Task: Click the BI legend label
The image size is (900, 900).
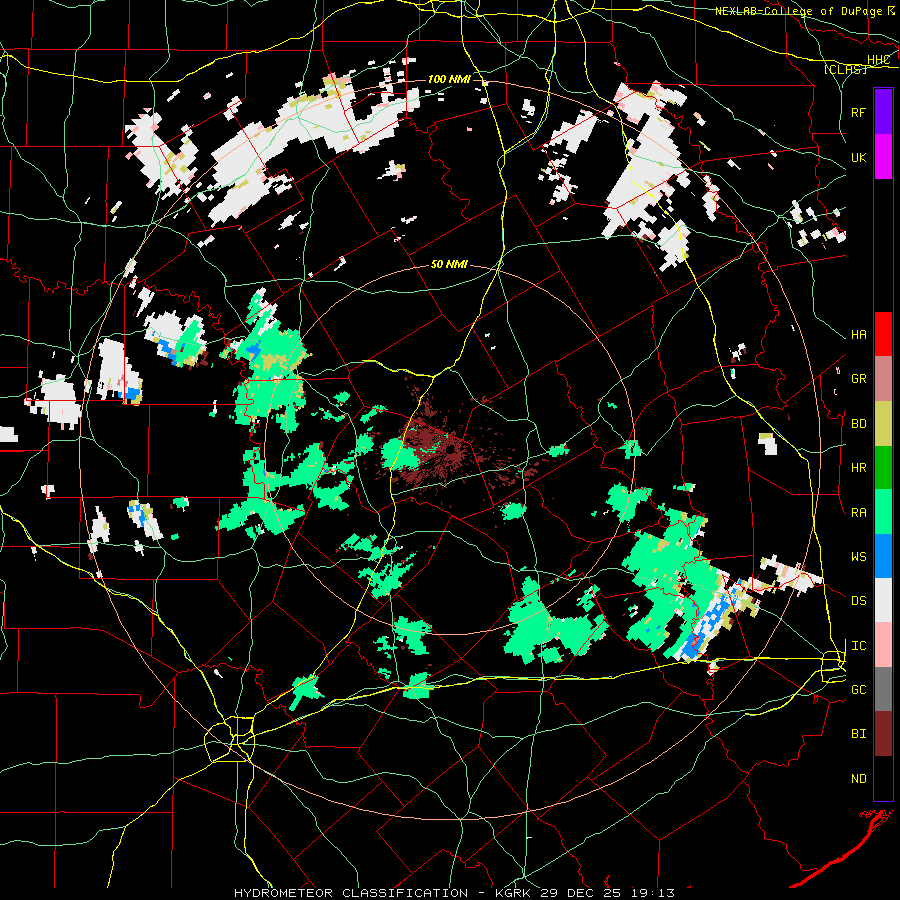Action: (858, 734)
